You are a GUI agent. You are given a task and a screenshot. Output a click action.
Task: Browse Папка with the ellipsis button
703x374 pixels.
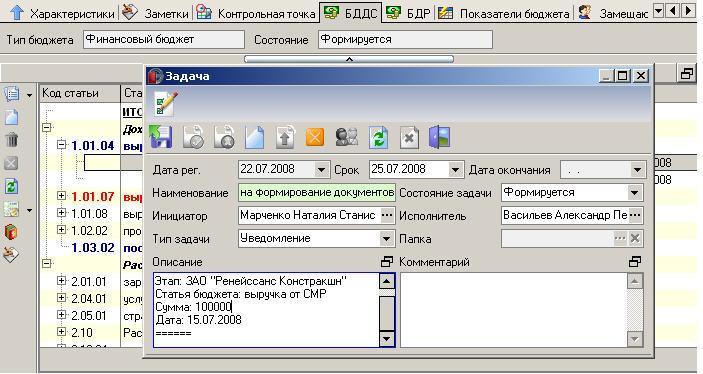(620, 239)
